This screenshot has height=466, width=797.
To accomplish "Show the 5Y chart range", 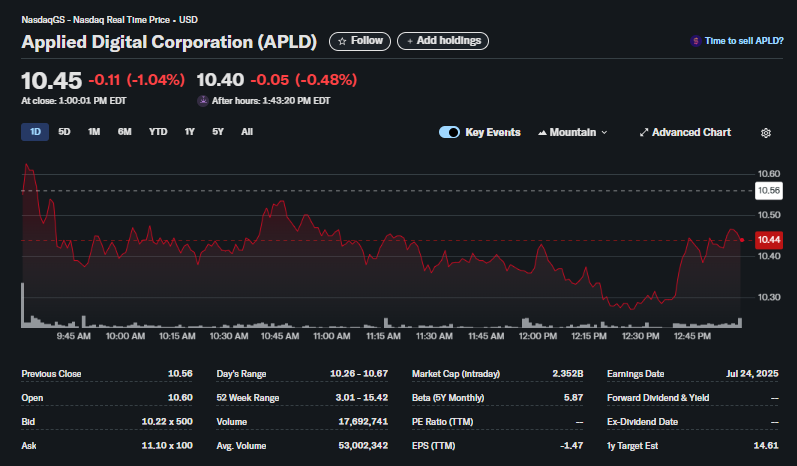I will pos(218,132).
